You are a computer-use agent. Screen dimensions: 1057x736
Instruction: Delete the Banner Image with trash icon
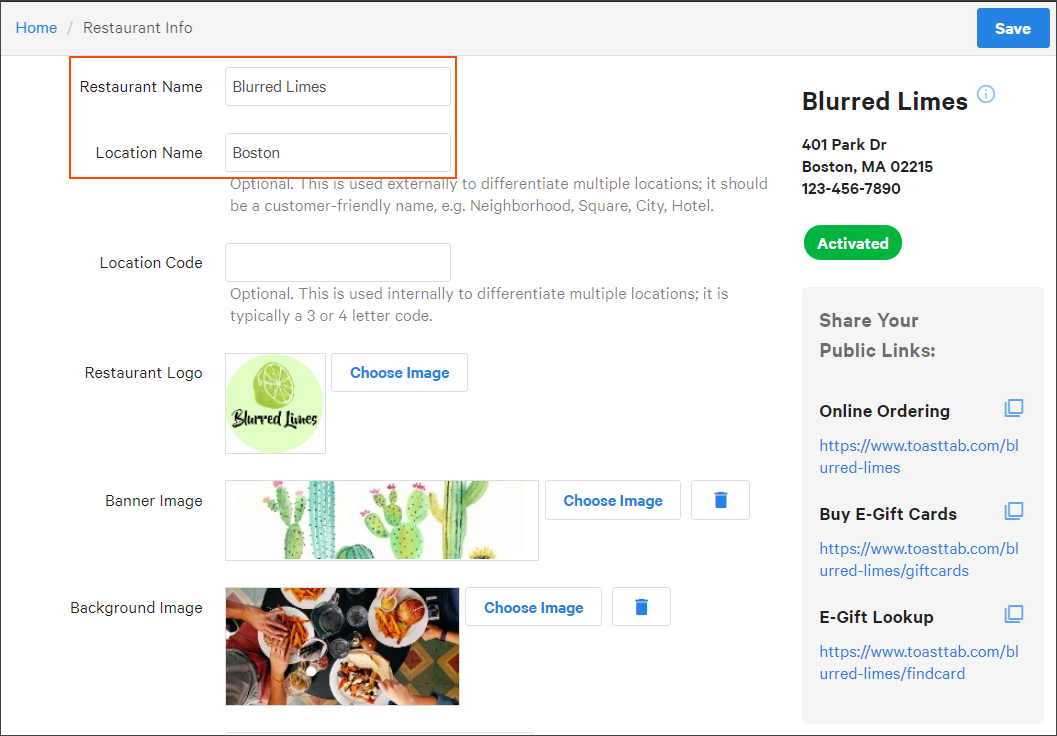(x=720, y=500)
